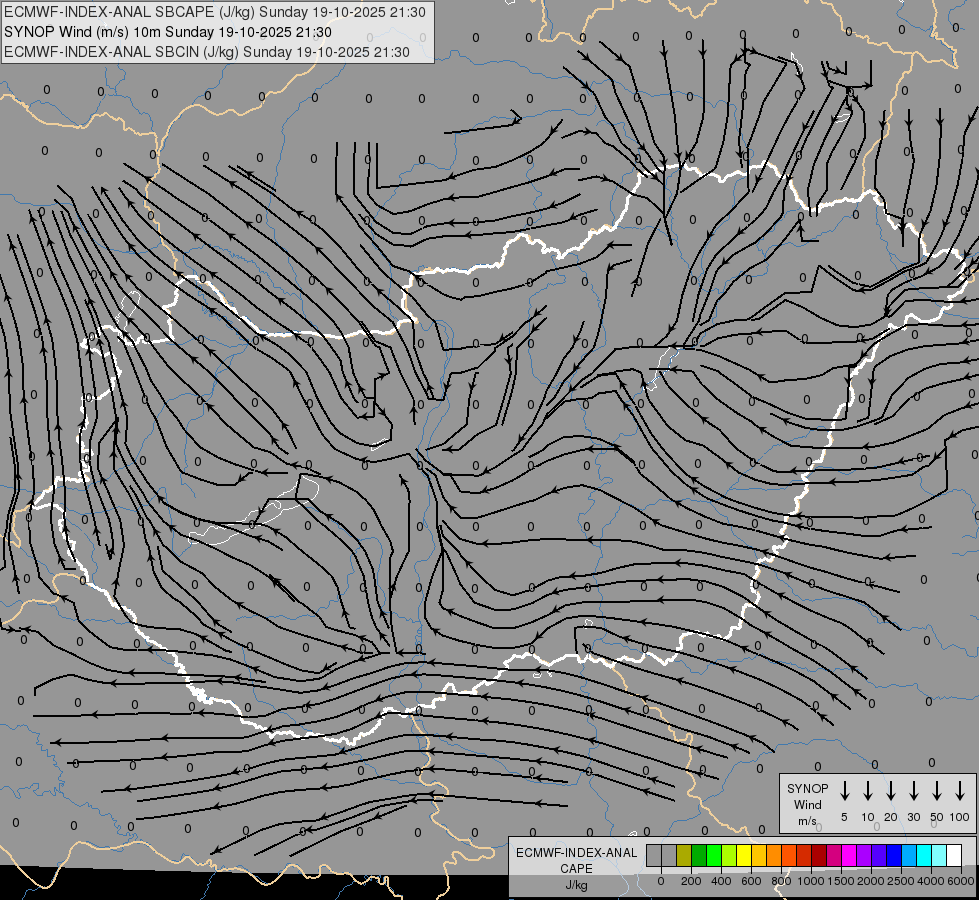Click the 5 m/s wind arrow symbol
Screen dimensions: 979x900
[x=844, y=791]
